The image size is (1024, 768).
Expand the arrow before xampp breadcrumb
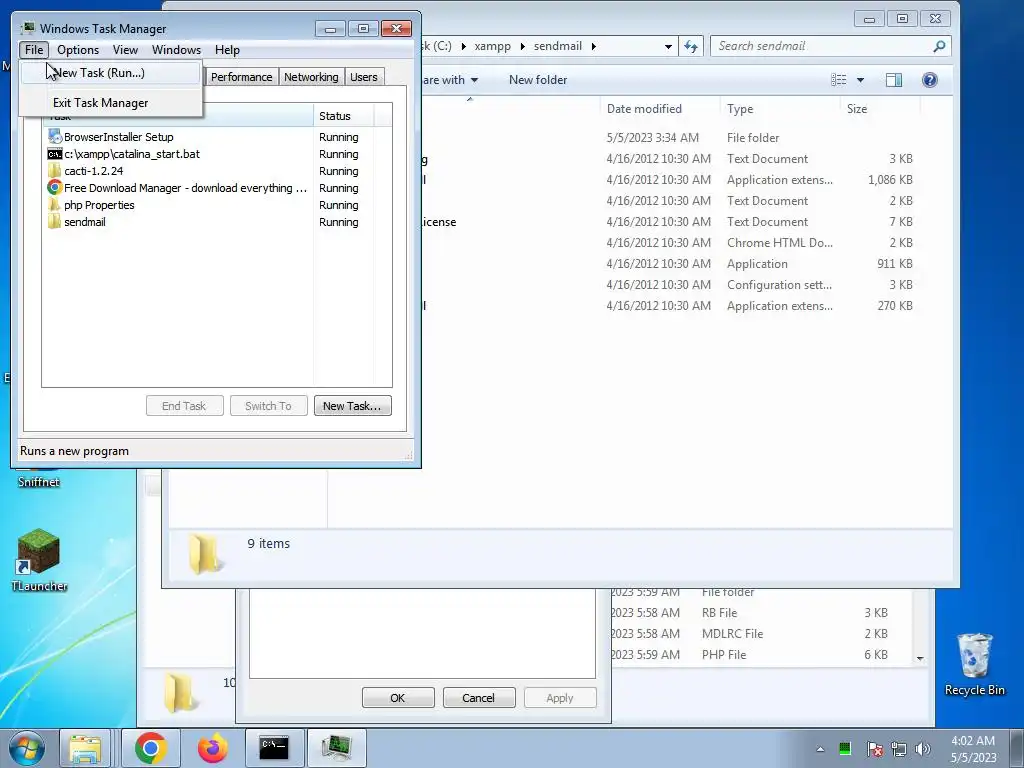[463, 46]
